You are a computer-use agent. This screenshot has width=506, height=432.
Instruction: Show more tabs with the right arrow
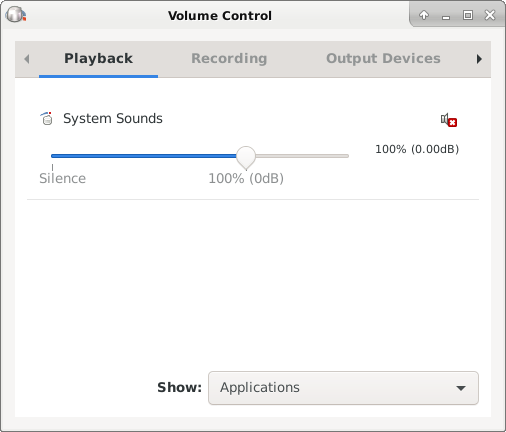(479, 59)
